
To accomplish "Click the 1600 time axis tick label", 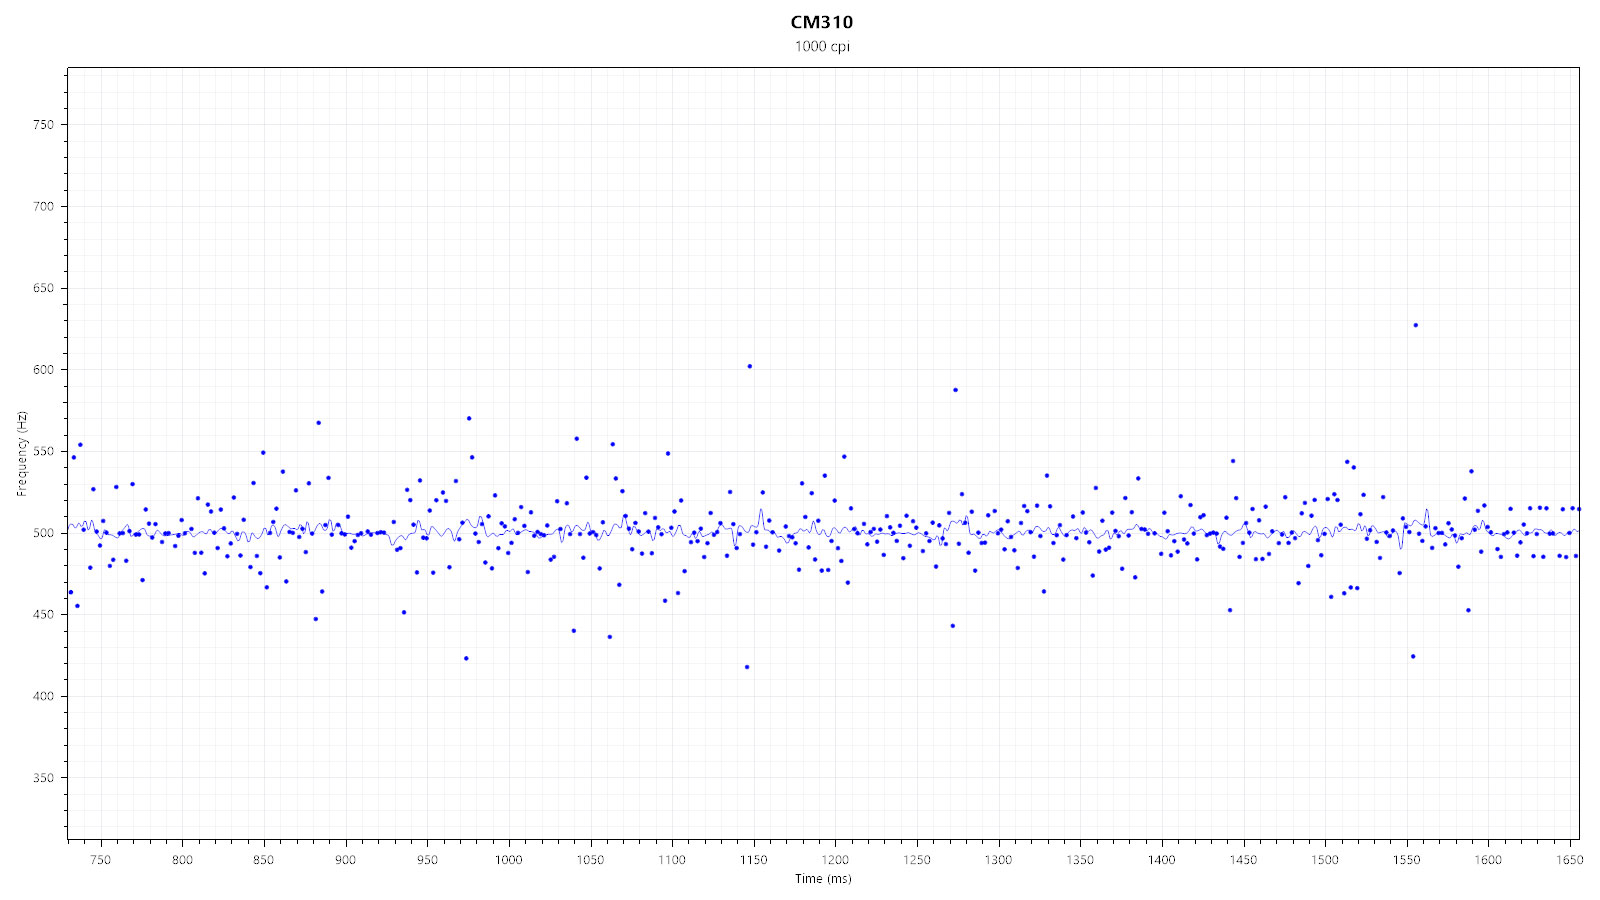I will coord(1488,860).
